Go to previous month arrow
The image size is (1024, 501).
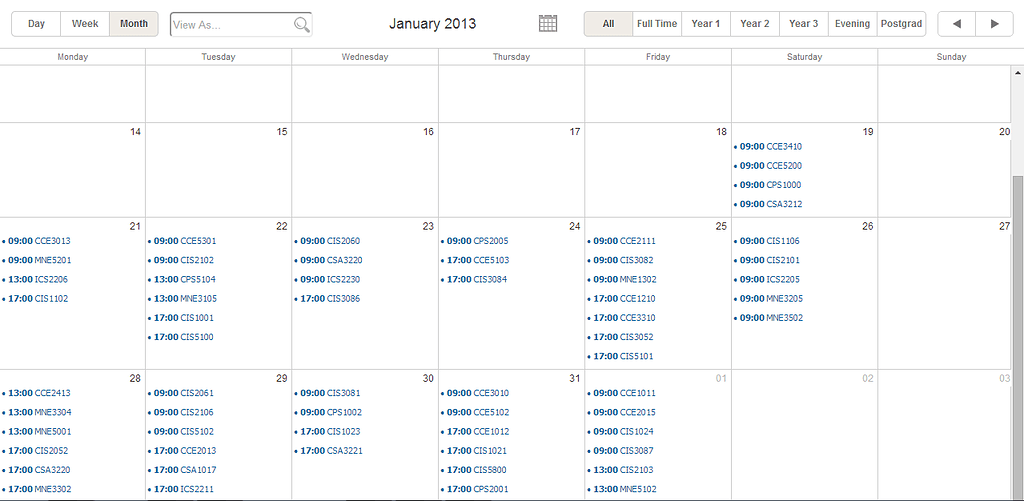pyautogui.click(x=957, y=24)
